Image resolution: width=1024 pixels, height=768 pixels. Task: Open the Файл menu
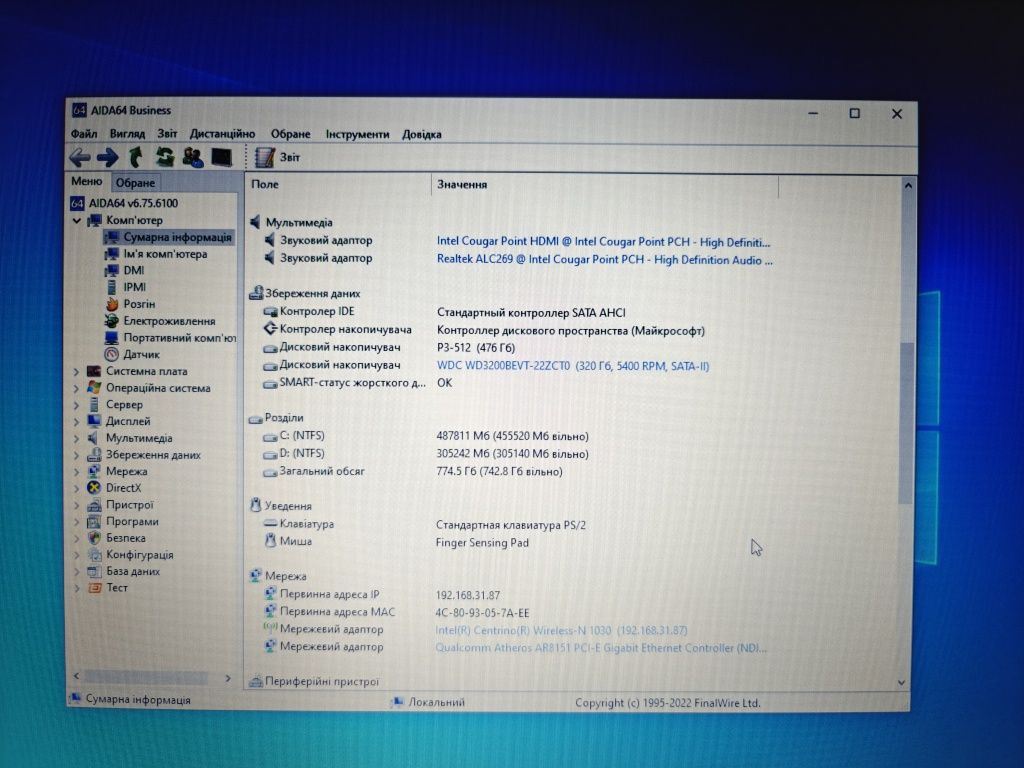84,134
